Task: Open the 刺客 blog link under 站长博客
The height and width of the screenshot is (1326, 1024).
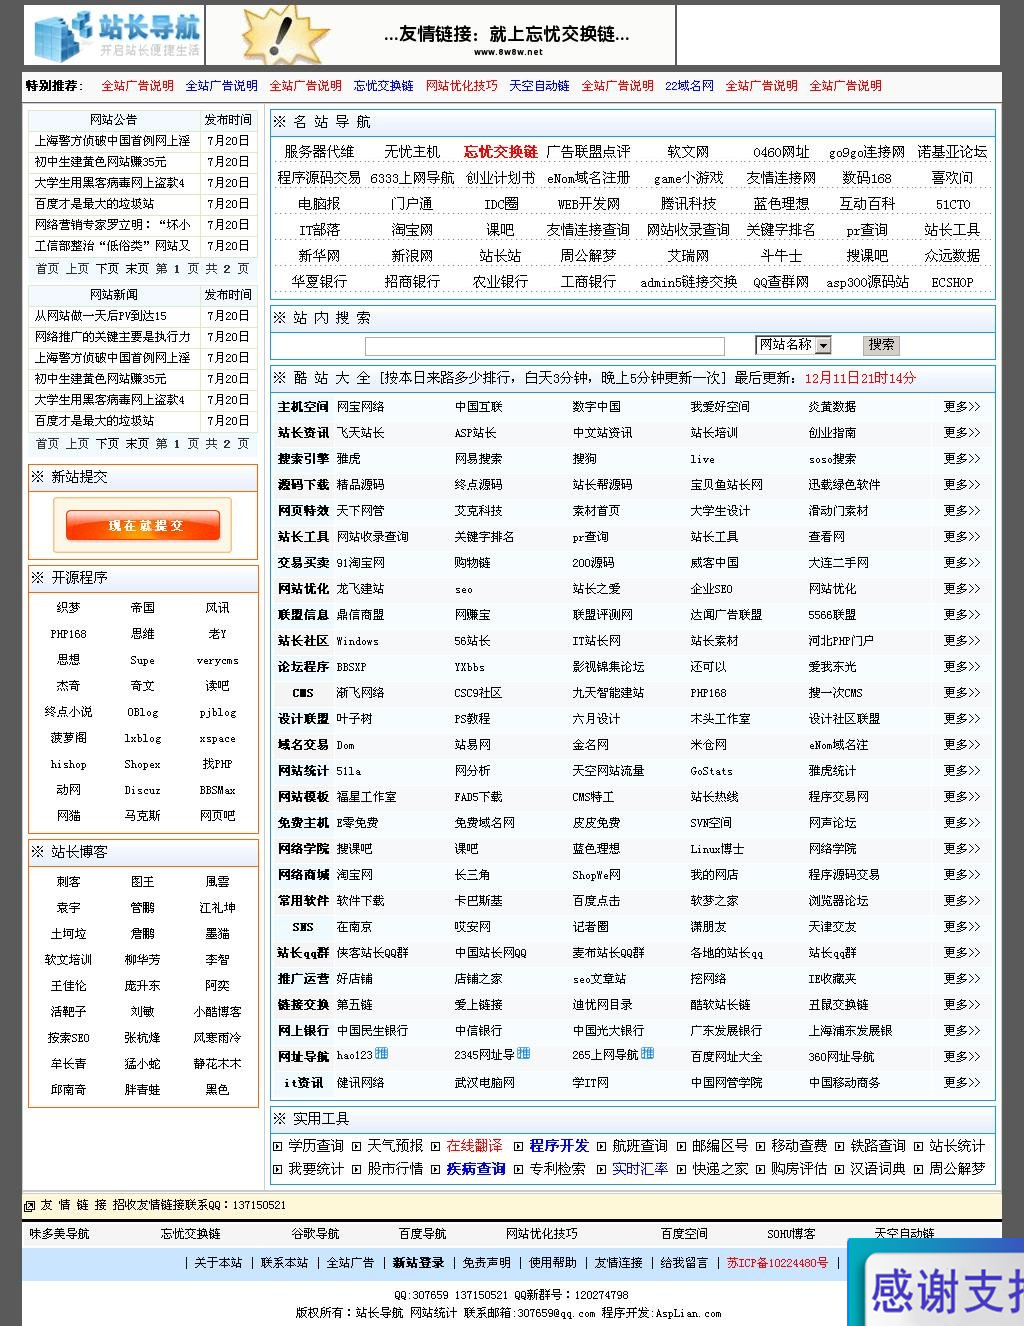Action: (x=69, y=882)
